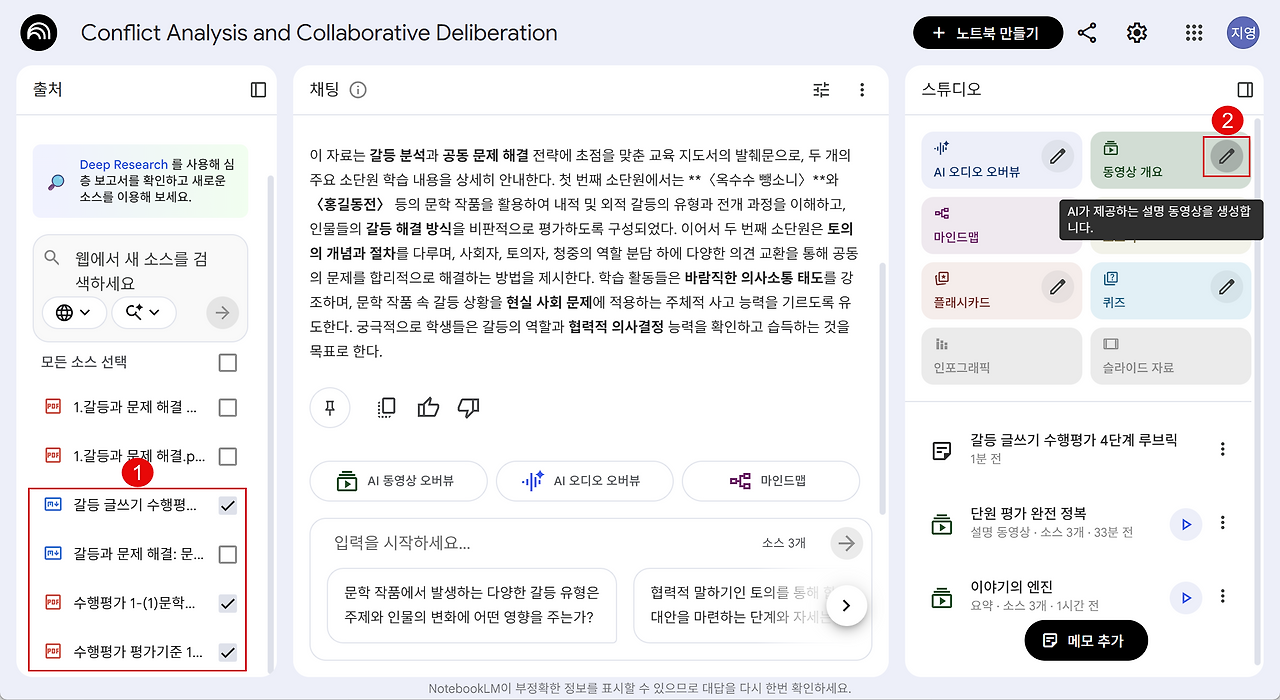Open the 퀴즈 studio card

1170,291
